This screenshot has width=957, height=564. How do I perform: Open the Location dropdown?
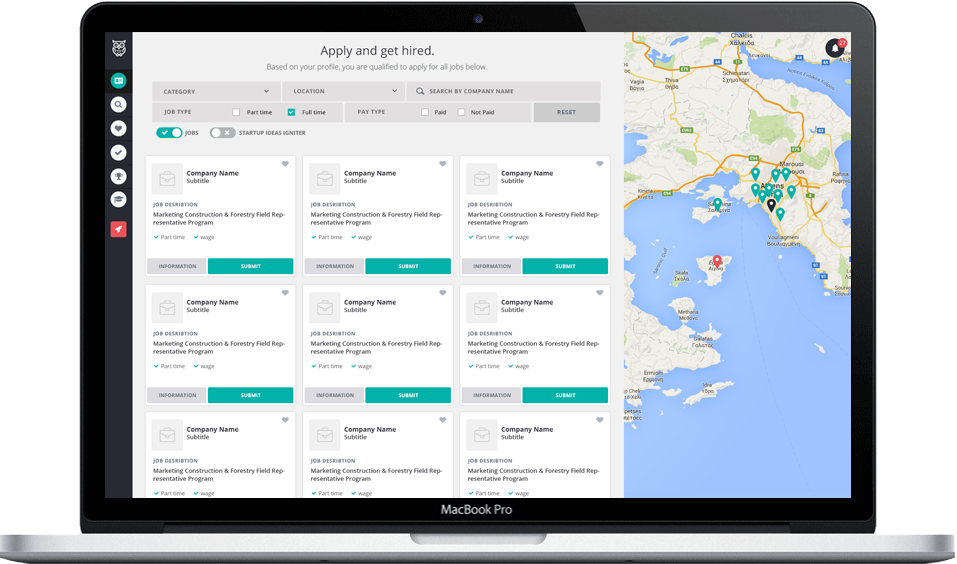pyautogui.click(x=342, y=91)
